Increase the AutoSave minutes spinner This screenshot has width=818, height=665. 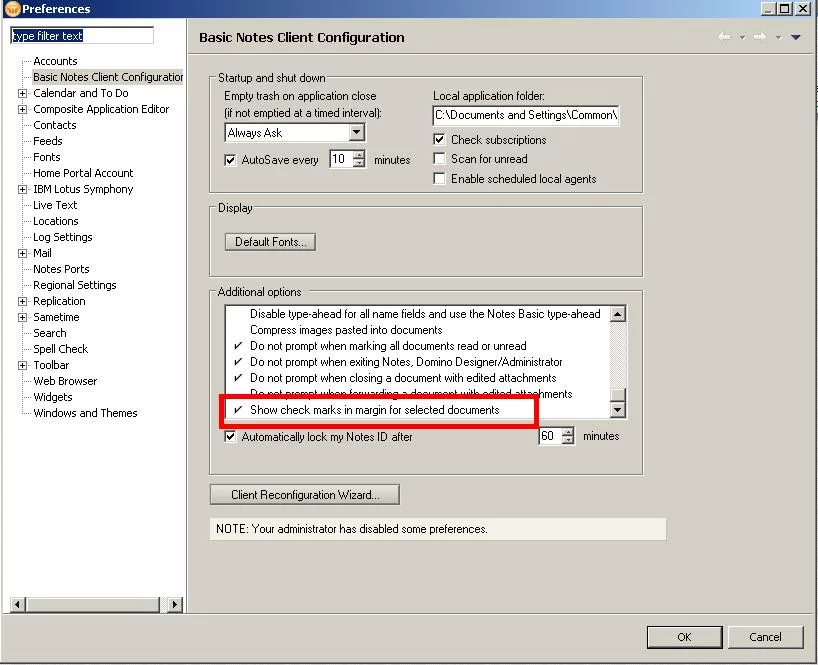click(359, 155)
